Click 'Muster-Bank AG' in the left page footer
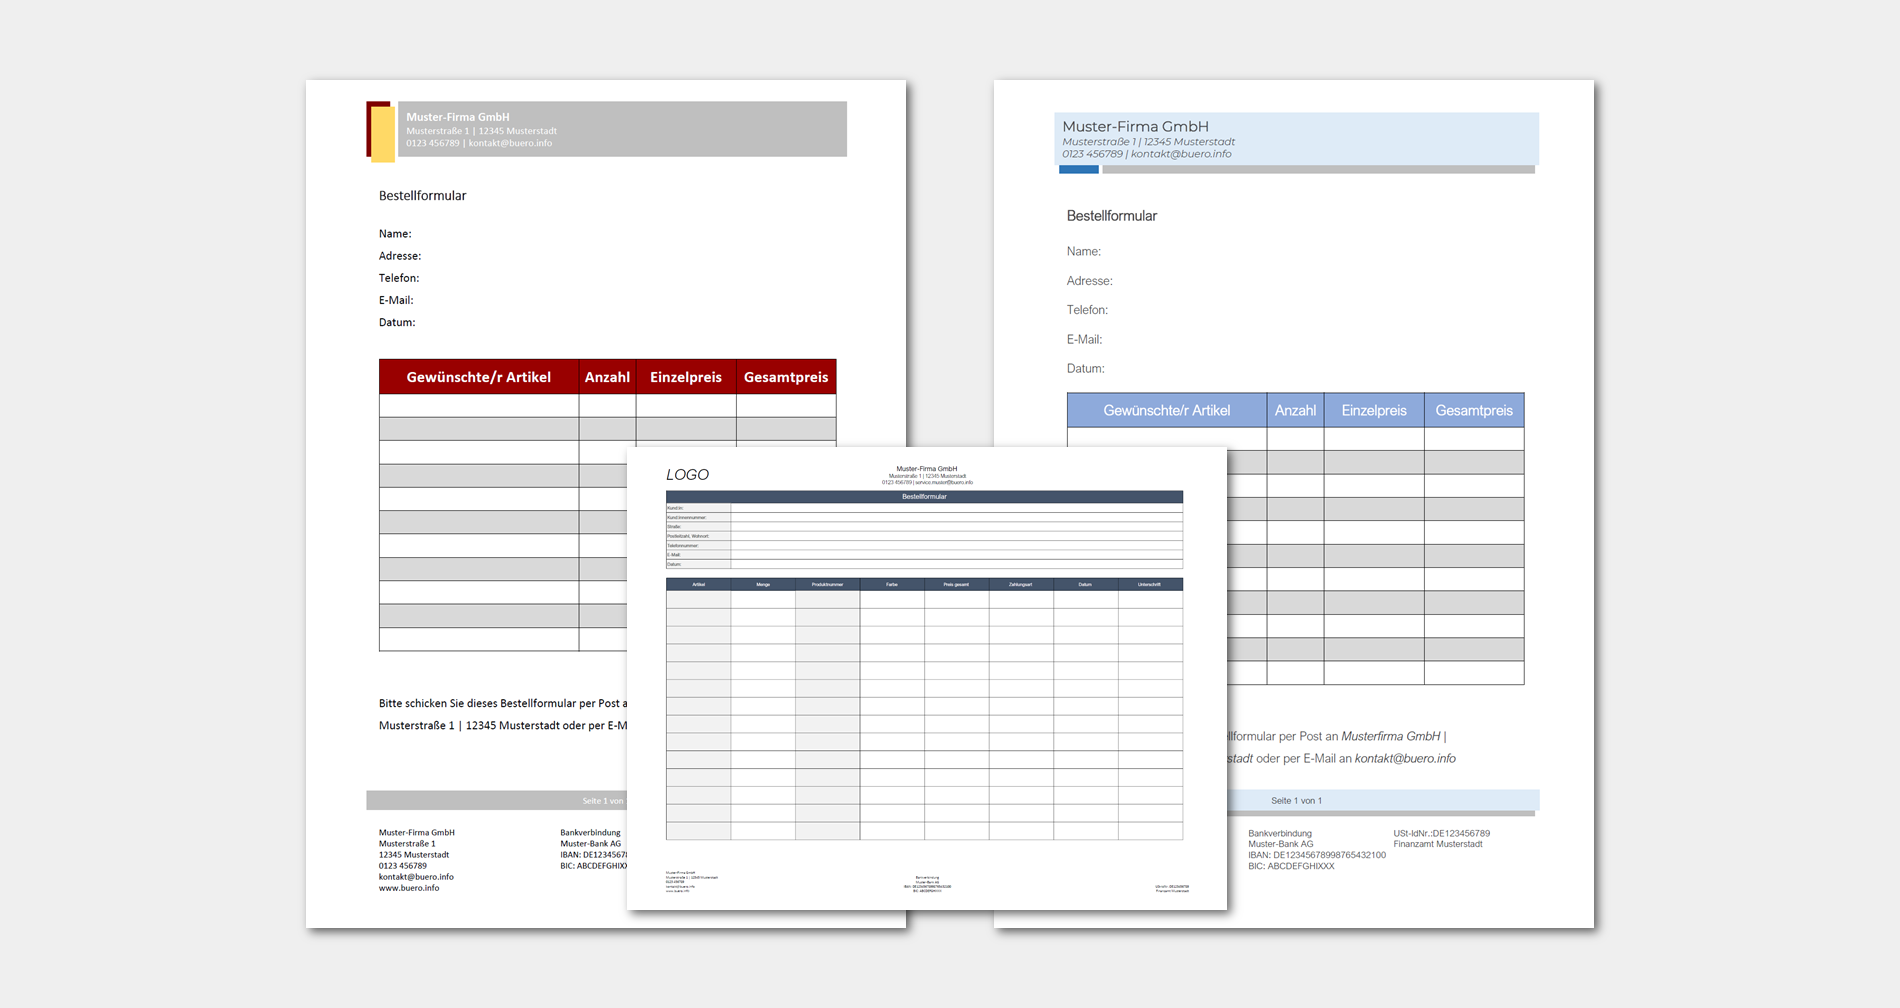The height and width of the screenshot is (1008, 1900). coord(590,844)
